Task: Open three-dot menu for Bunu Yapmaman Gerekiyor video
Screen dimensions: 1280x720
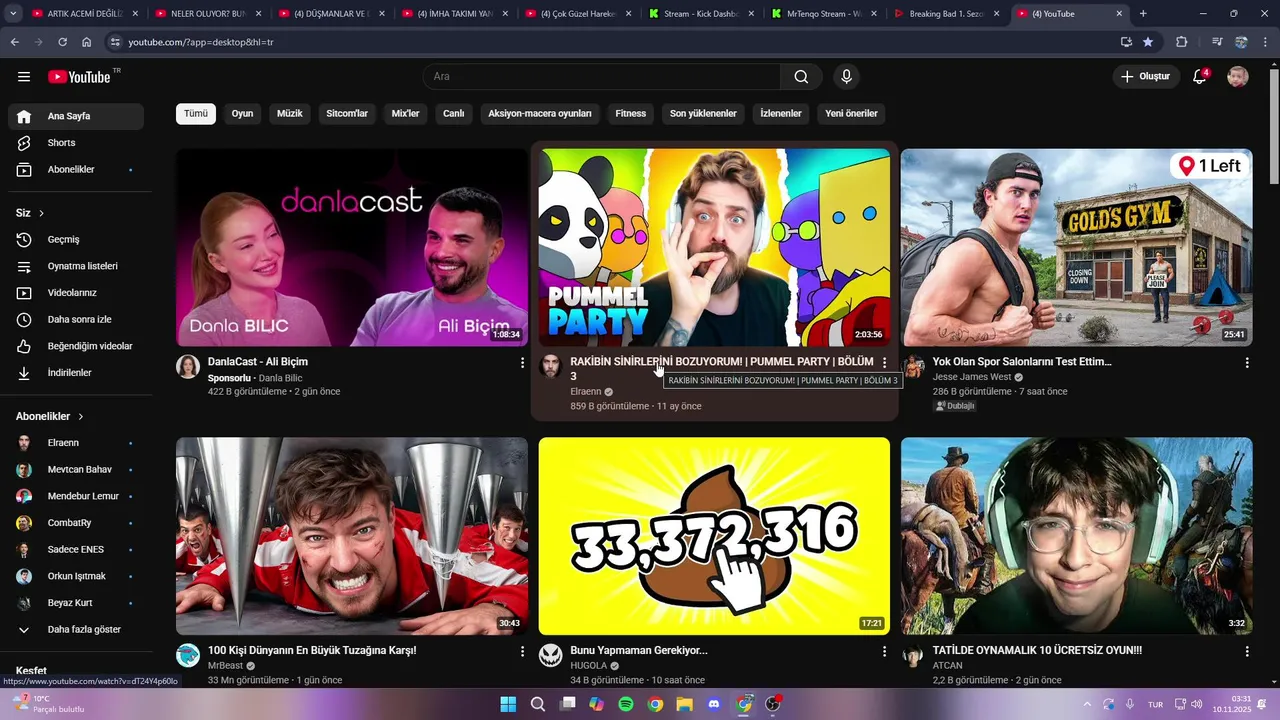Action: pos(884,651)
